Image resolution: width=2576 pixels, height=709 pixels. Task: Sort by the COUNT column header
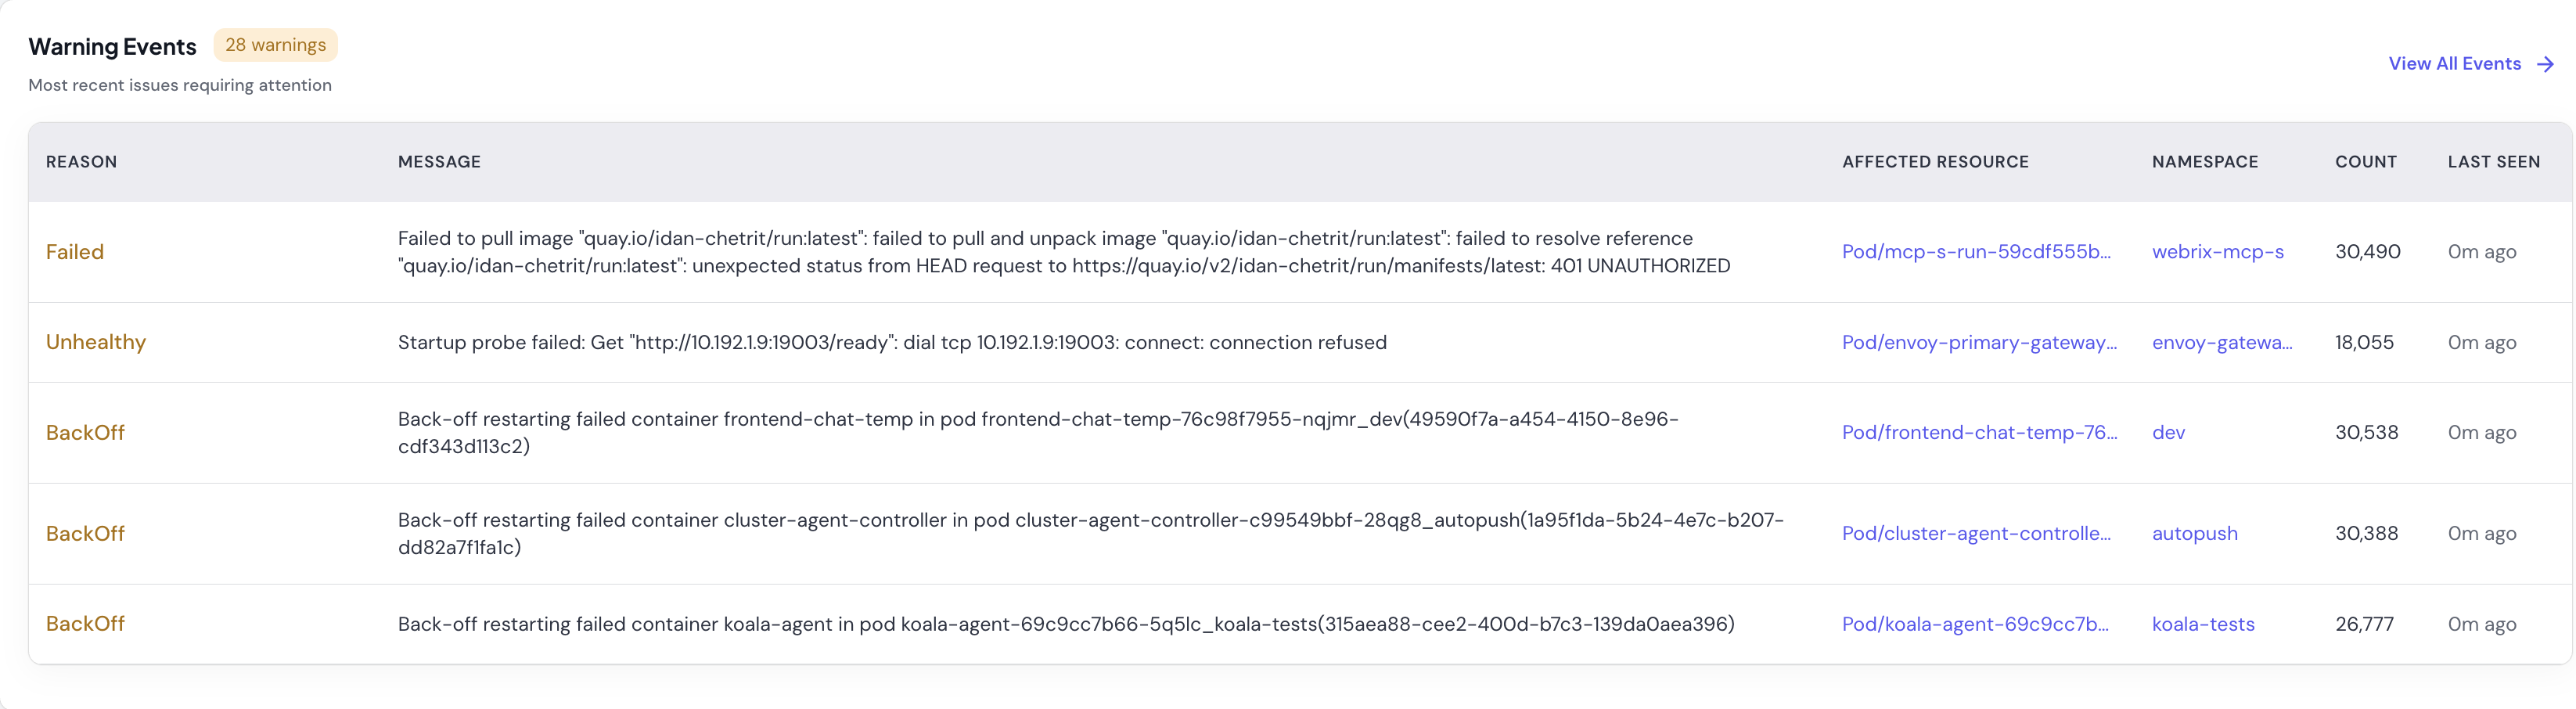[2366, 161]
